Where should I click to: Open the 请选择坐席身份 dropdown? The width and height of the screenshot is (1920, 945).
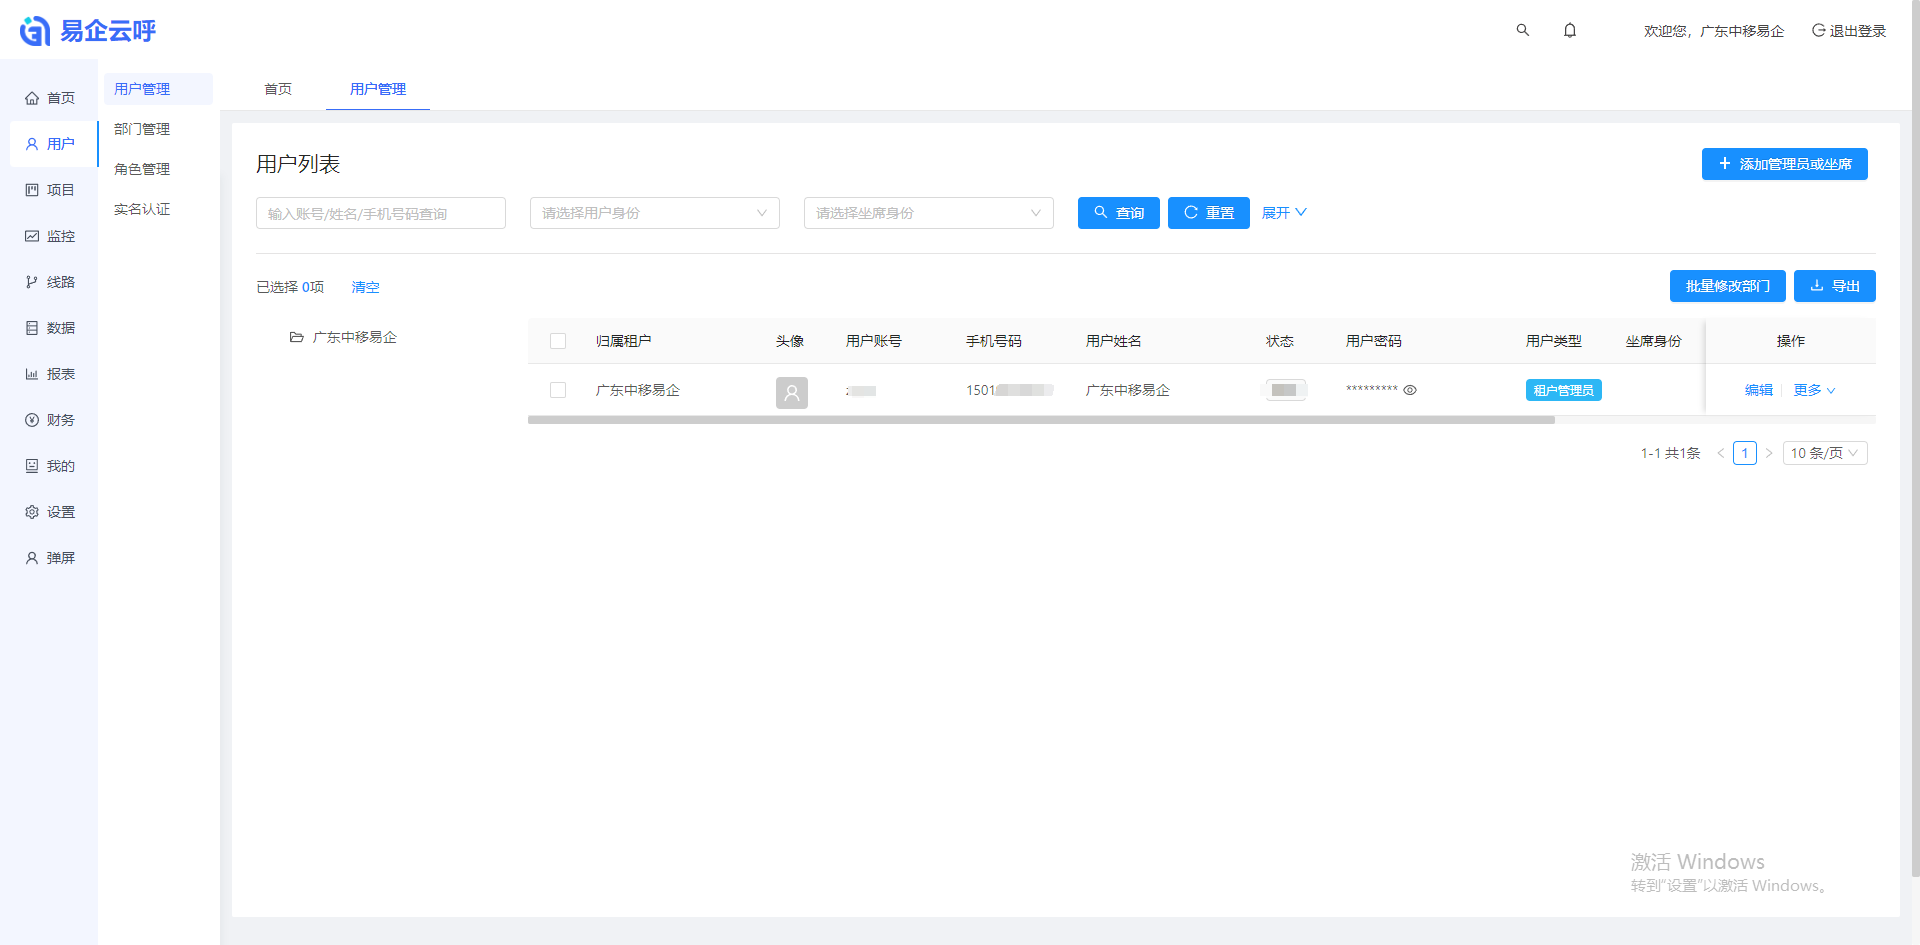pos(928,213)
